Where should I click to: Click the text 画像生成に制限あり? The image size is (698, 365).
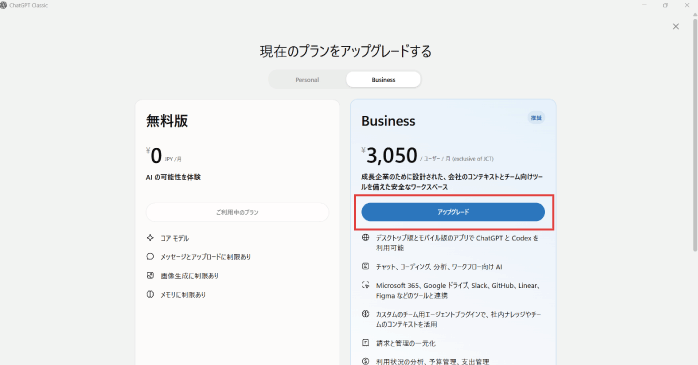tap(190, 276)
